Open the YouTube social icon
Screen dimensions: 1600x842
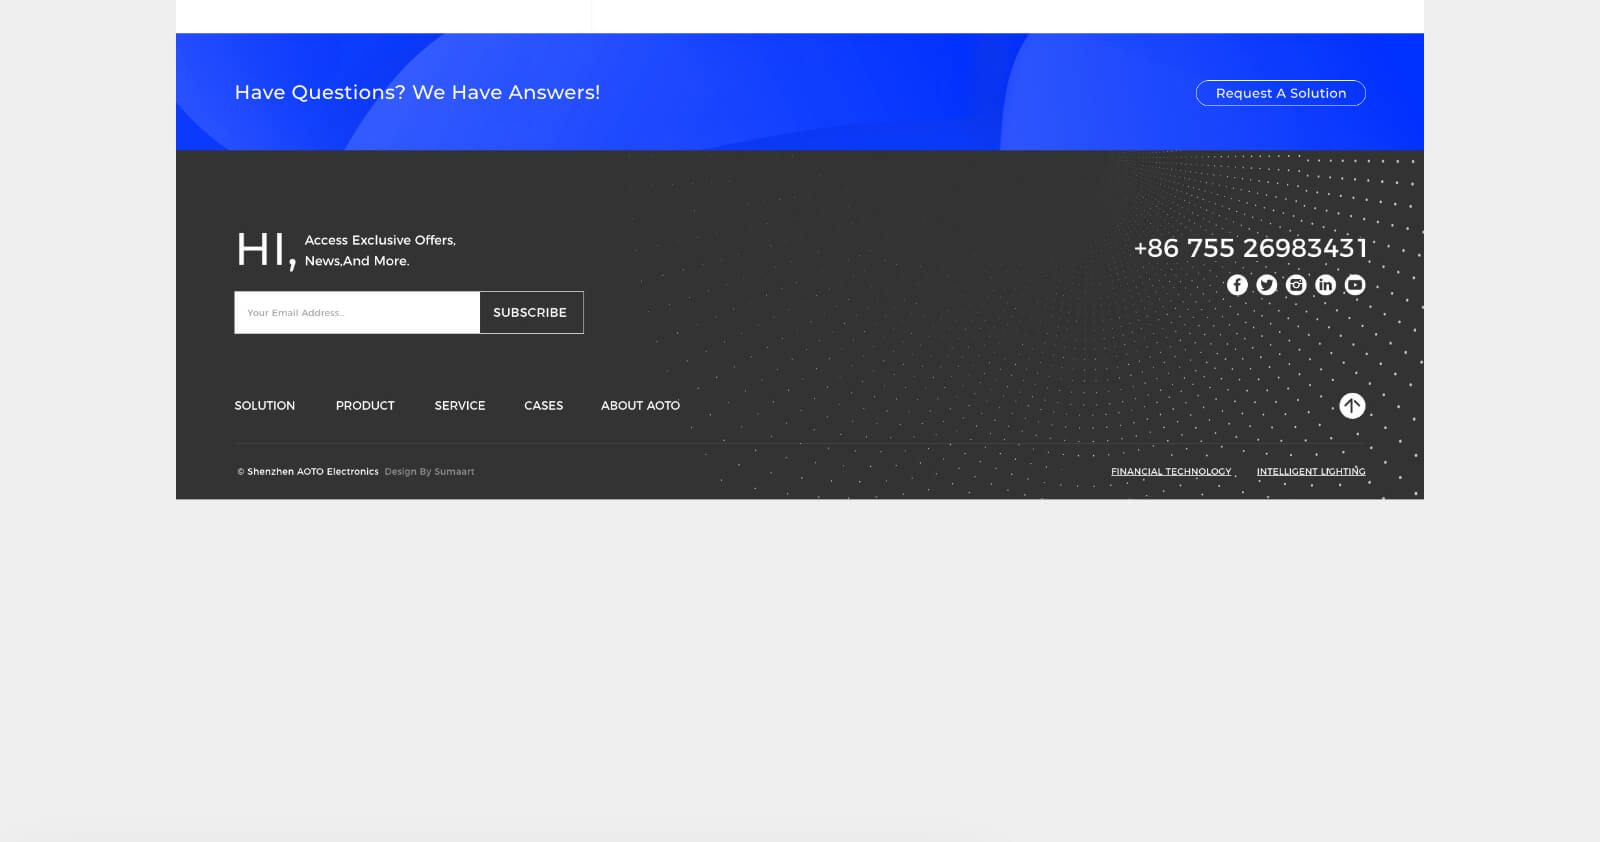coord(1354,285)
